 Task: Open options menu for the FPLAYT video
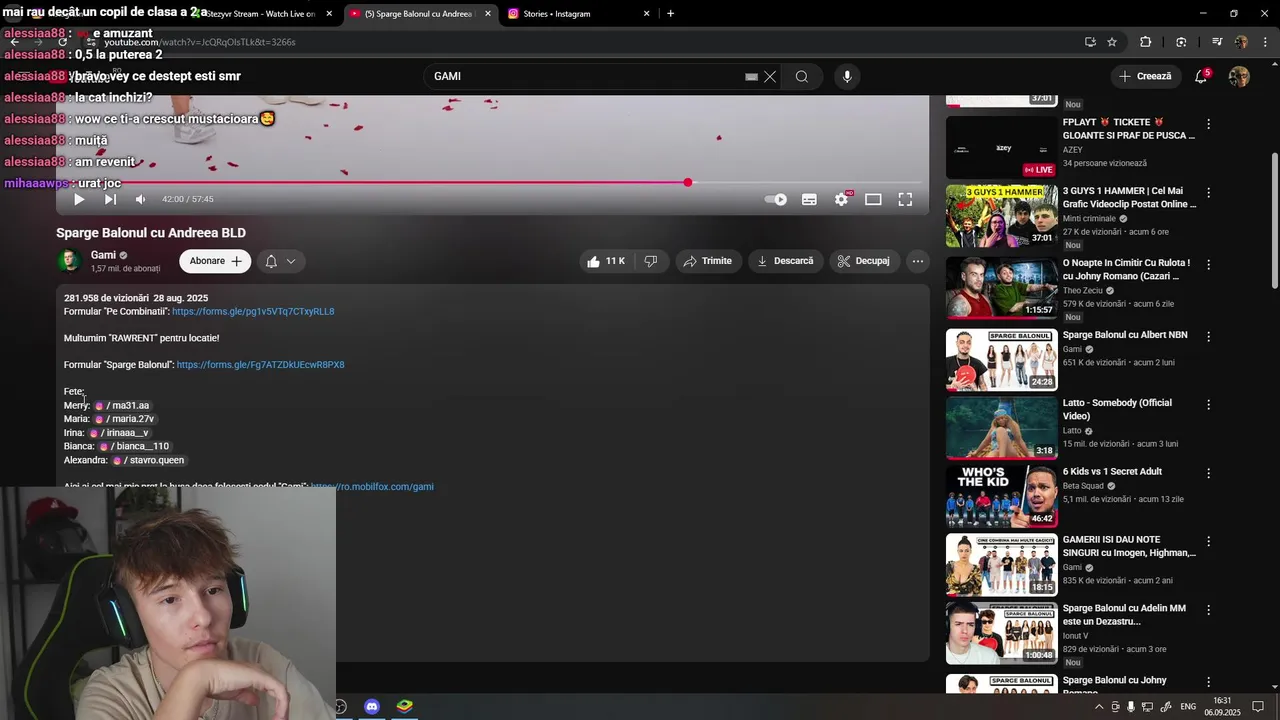pyautogui.click(x=1208, y=124)
